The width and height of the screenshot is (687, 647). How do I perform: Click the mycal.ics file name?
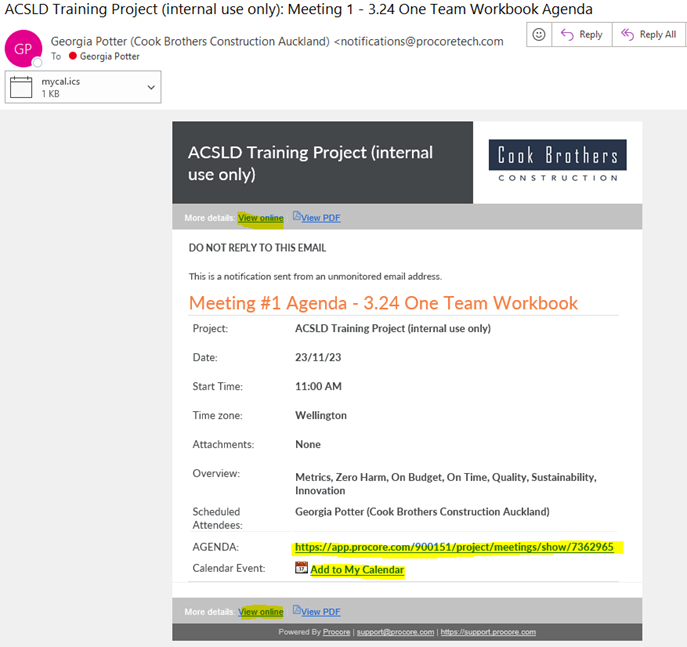[60, 81]
